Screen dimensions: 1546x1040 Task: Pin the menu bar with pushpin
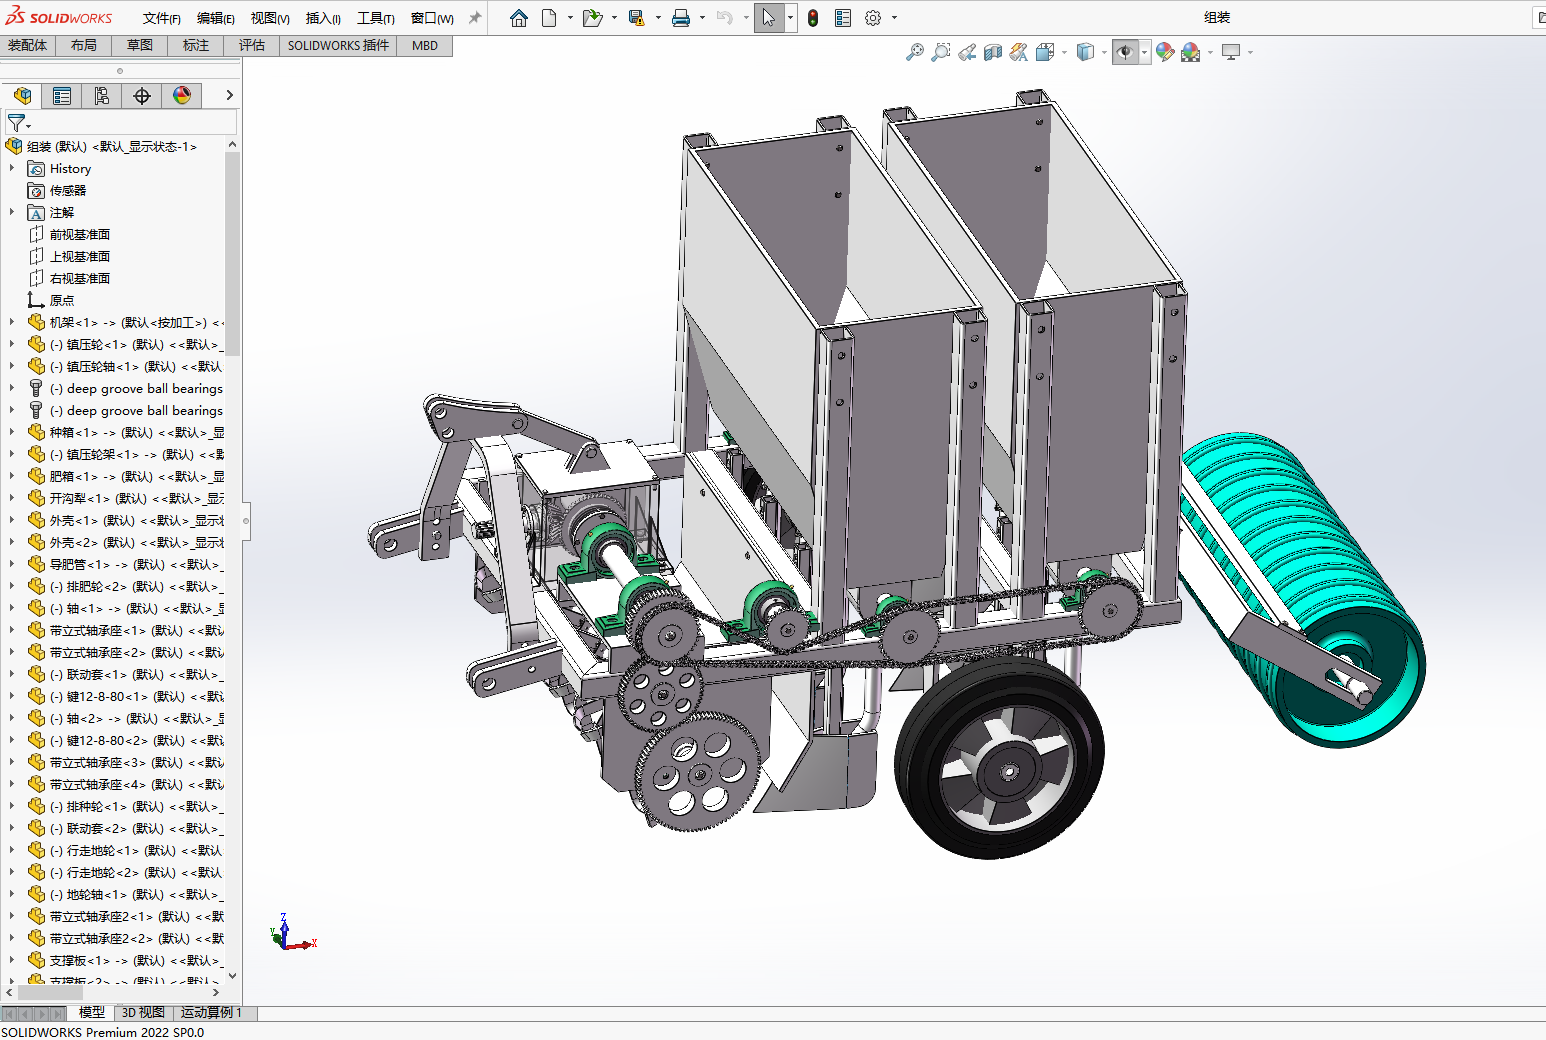[x=475, y=18]
